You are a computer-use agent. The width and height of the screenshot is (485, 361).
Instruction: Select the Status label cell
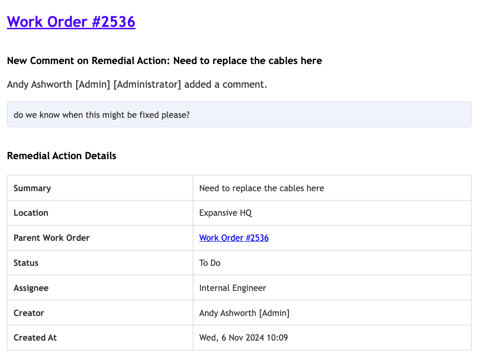[x=100, y=263]
